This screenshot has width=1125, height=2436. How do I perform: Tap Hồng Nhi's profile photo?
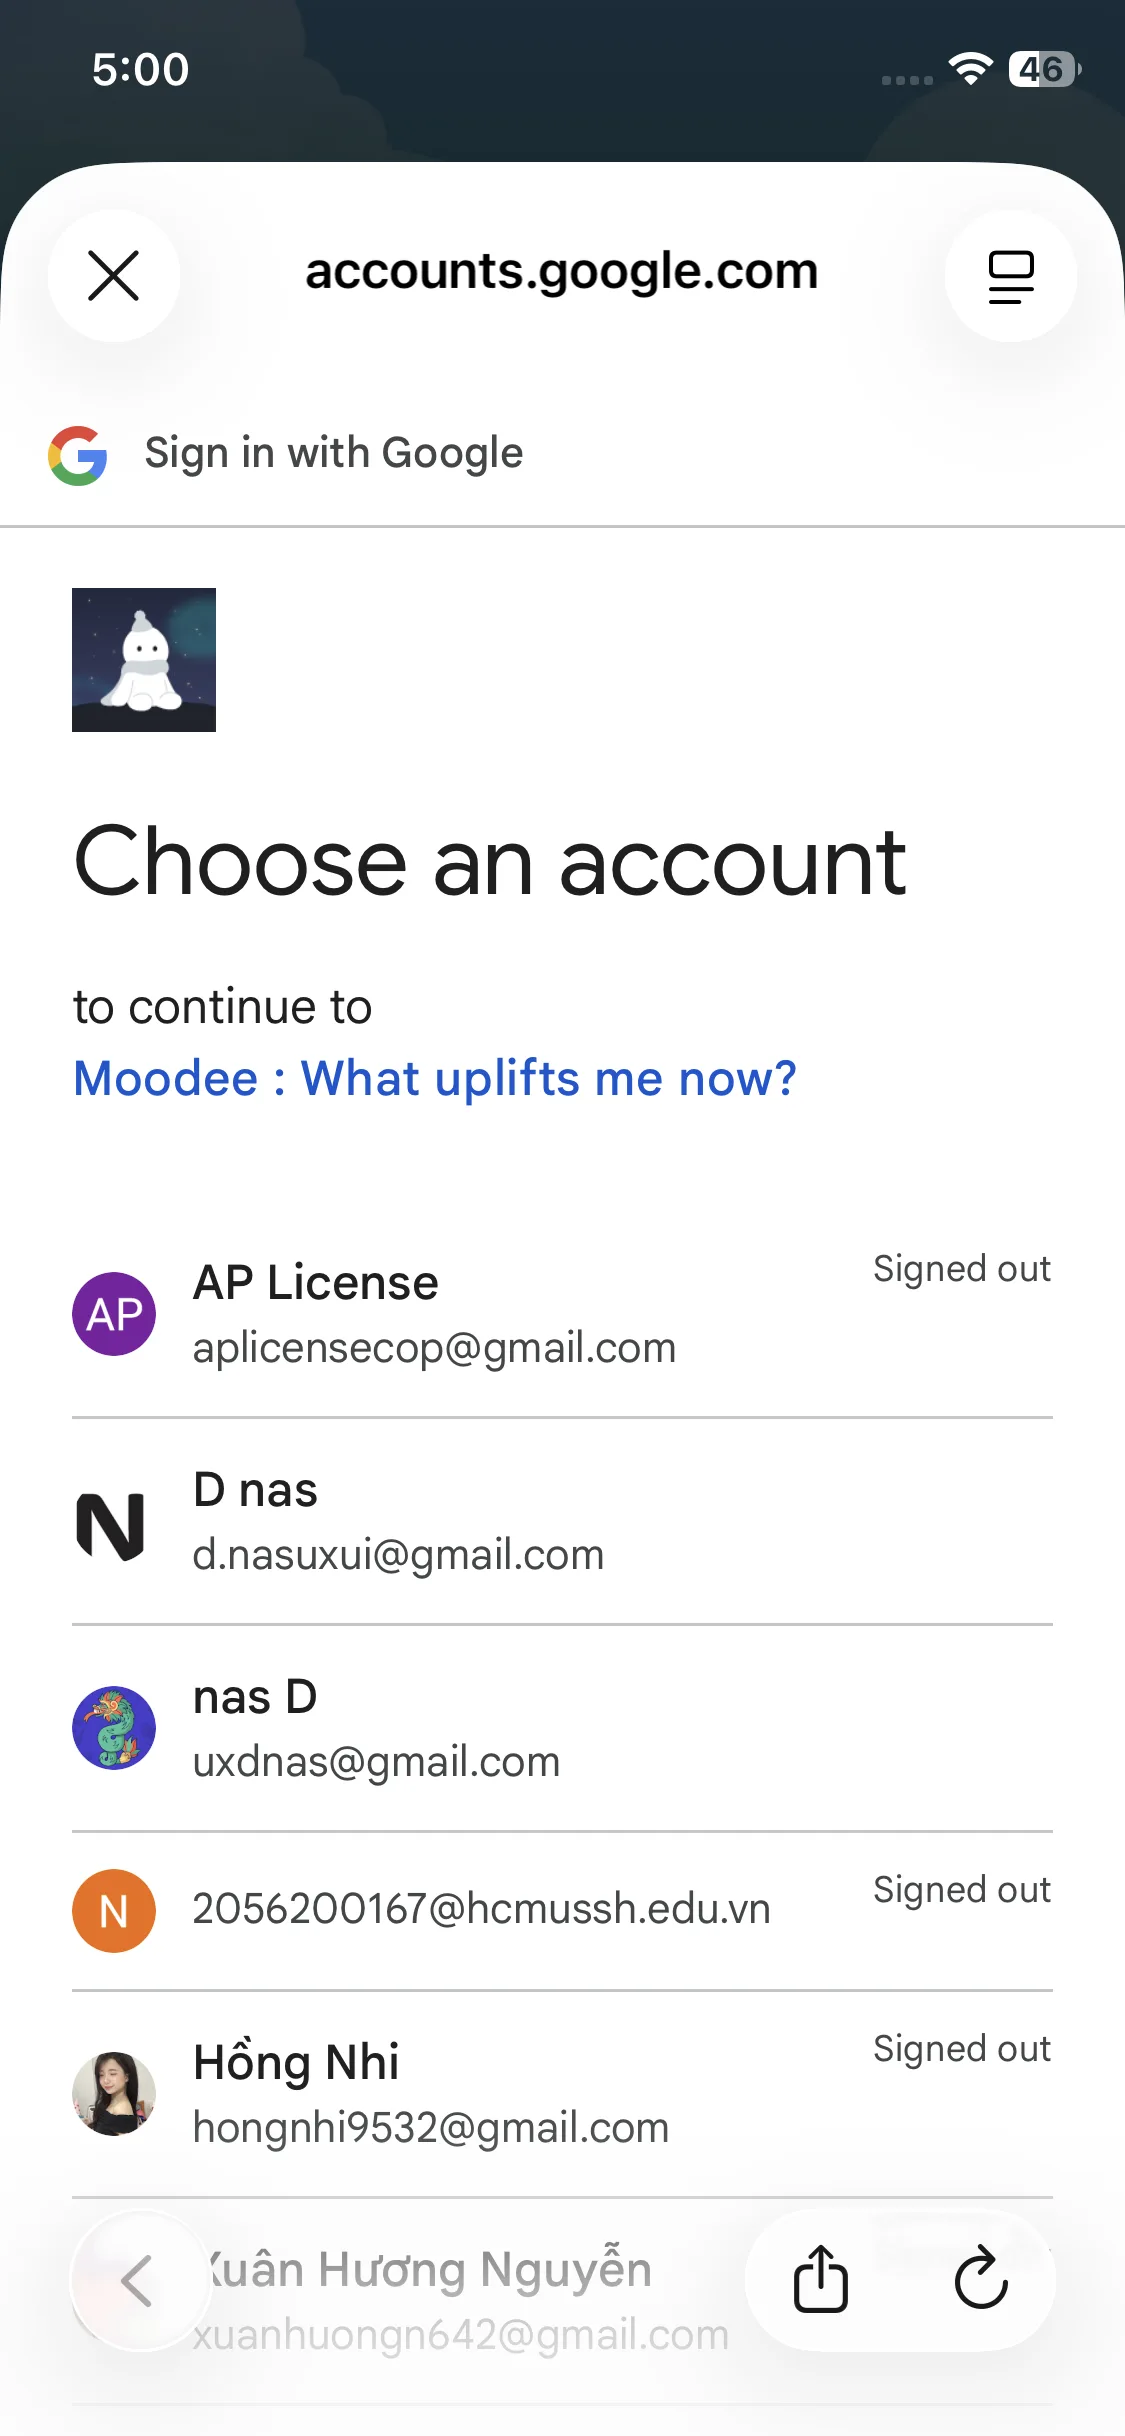114,2094
